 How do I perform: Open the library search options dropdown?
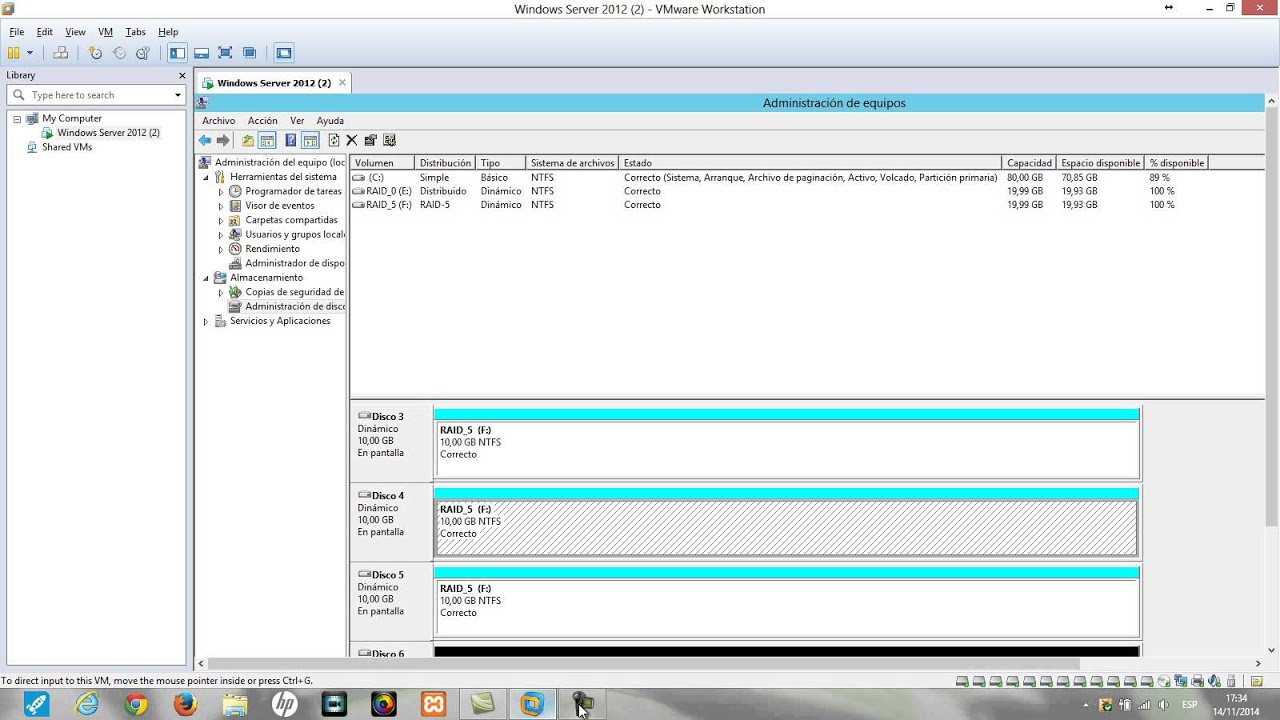[x=178, y=95]
